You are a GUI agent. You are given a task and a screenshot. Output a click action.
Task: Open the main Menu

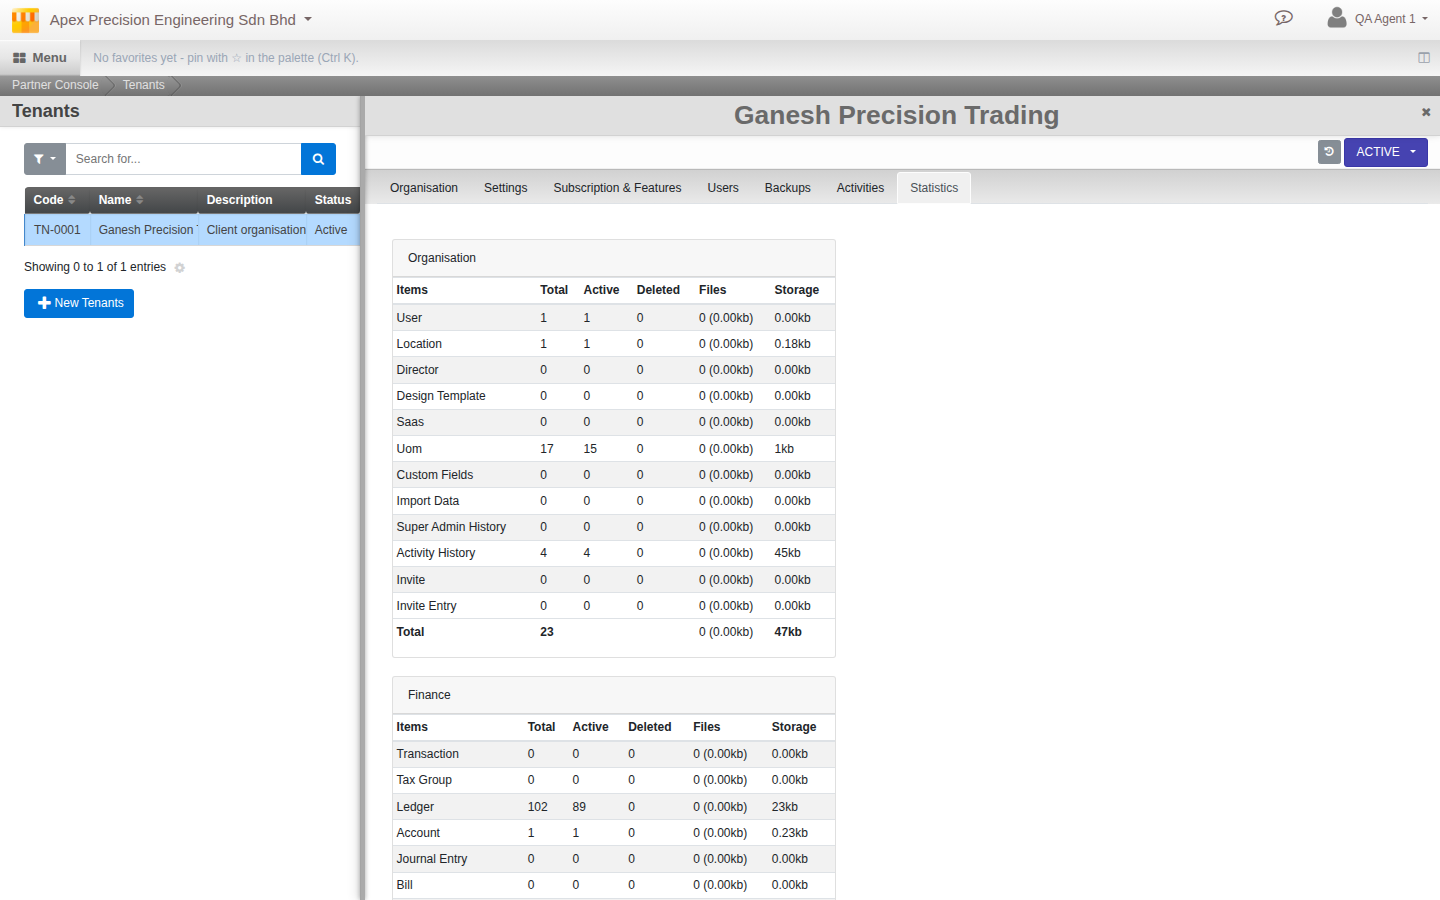(x=40, y=58)
